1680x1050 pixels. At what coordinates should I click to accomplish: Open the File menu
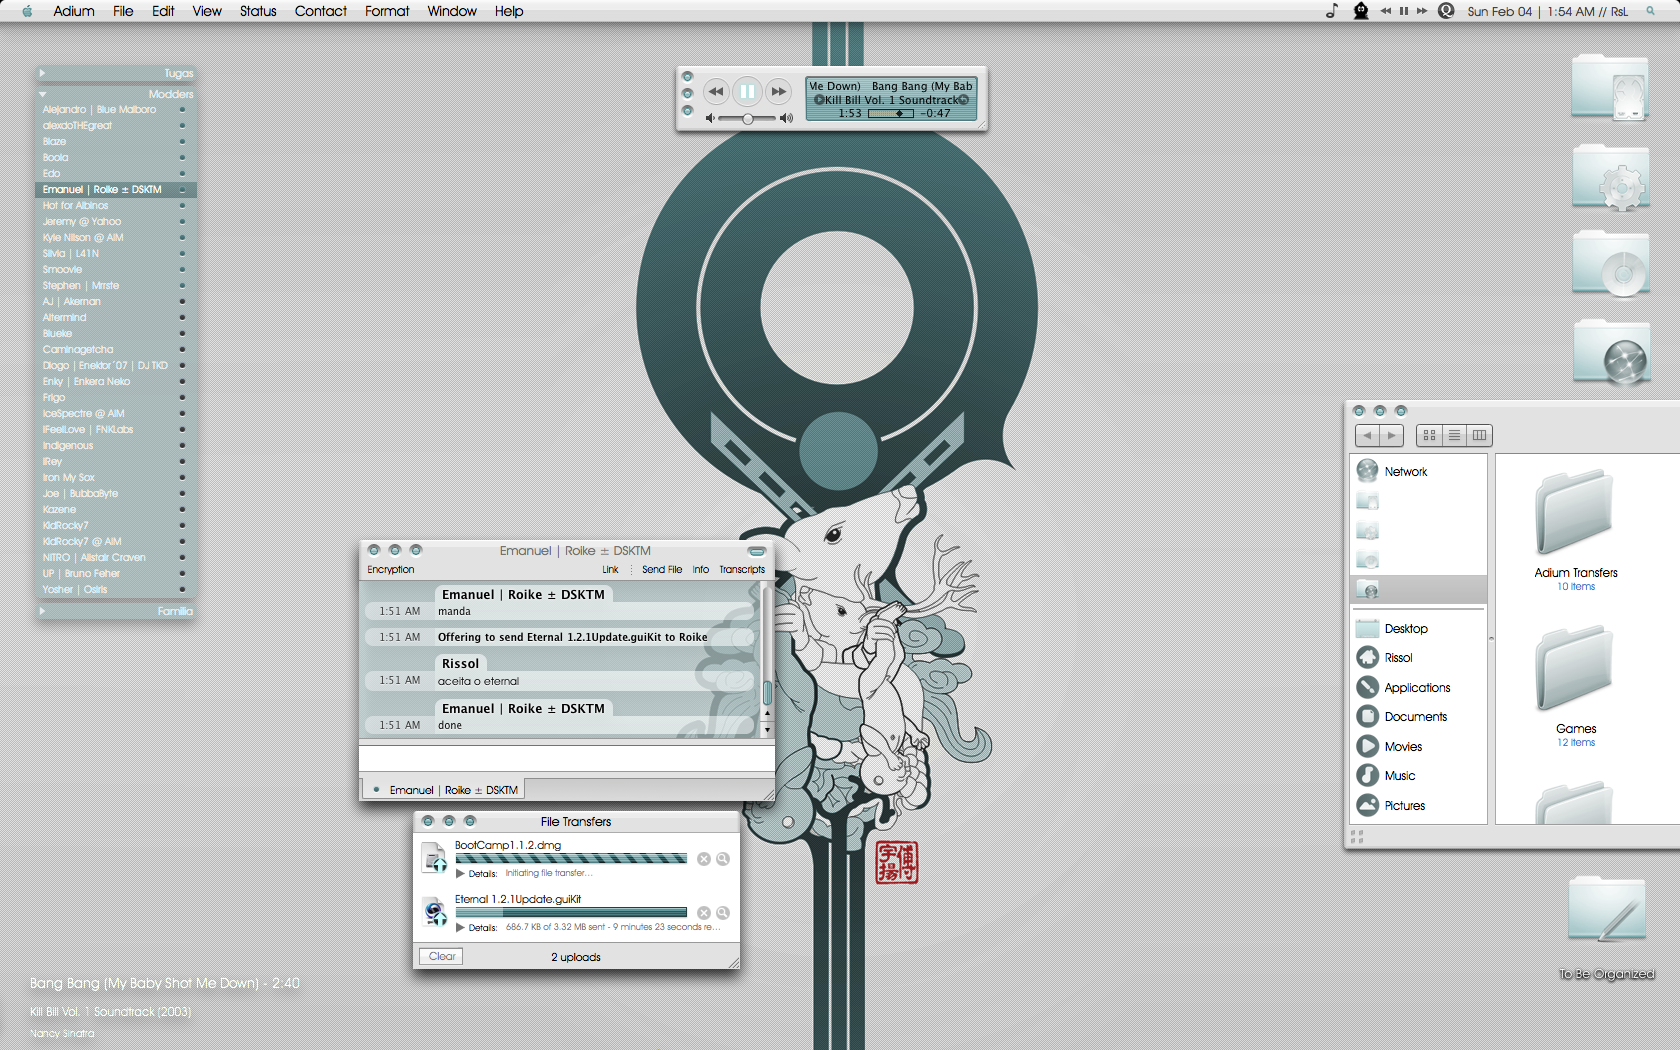[123, 11]
